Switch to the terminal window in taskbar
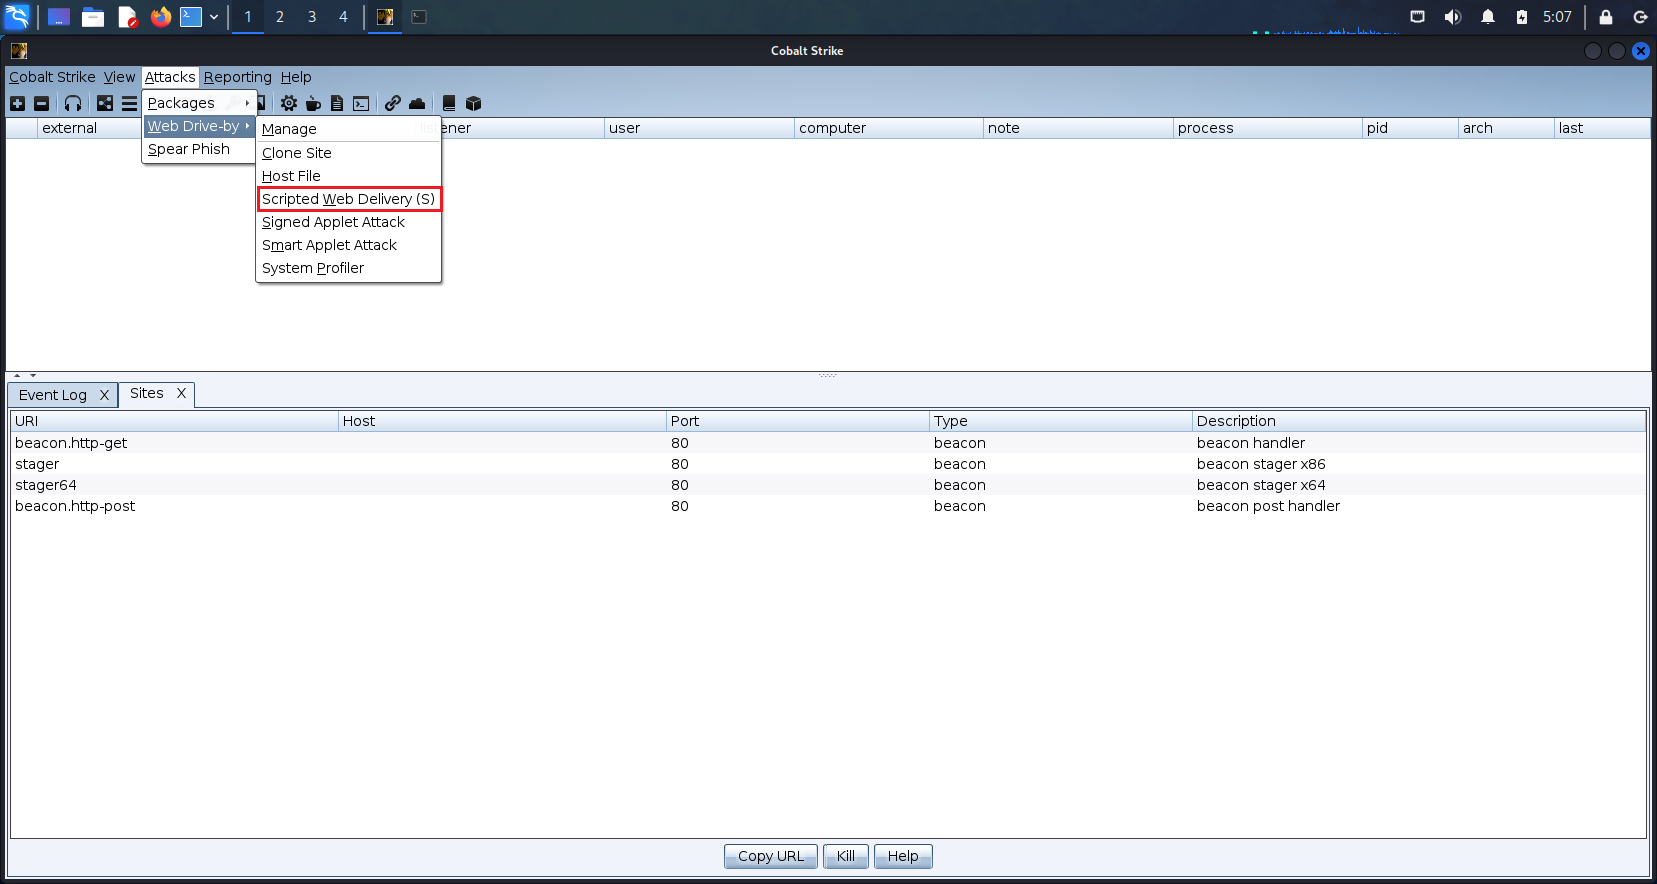This screenshot has width=1657, height=884. click(419, 17)
